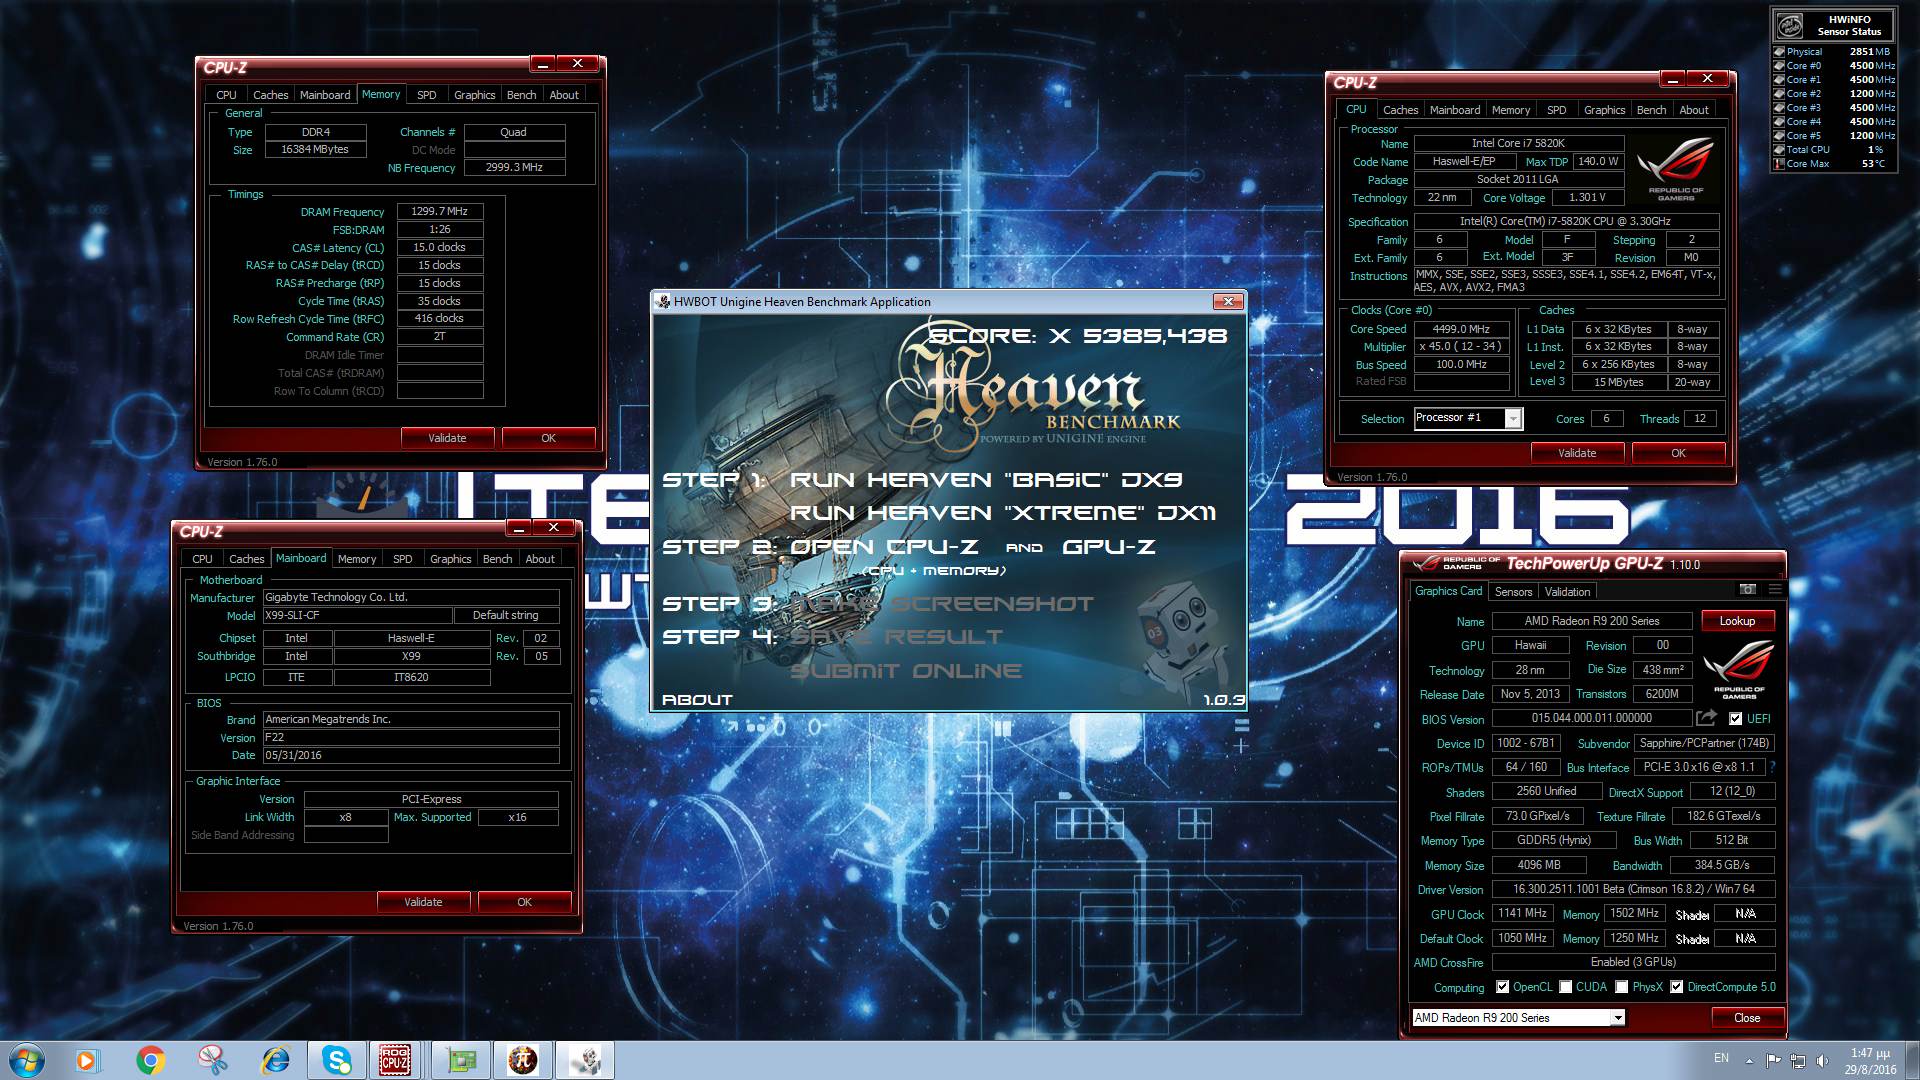
Task: Launch the media player taskbar icon
Action: pyautogui.click(x=87, y=1060)
